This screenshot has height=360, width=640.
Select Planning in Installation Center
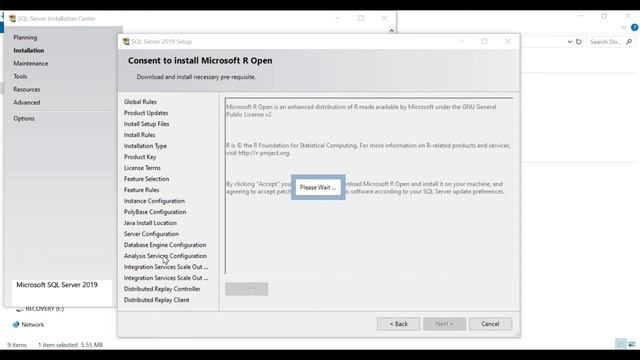pos(25,37)
